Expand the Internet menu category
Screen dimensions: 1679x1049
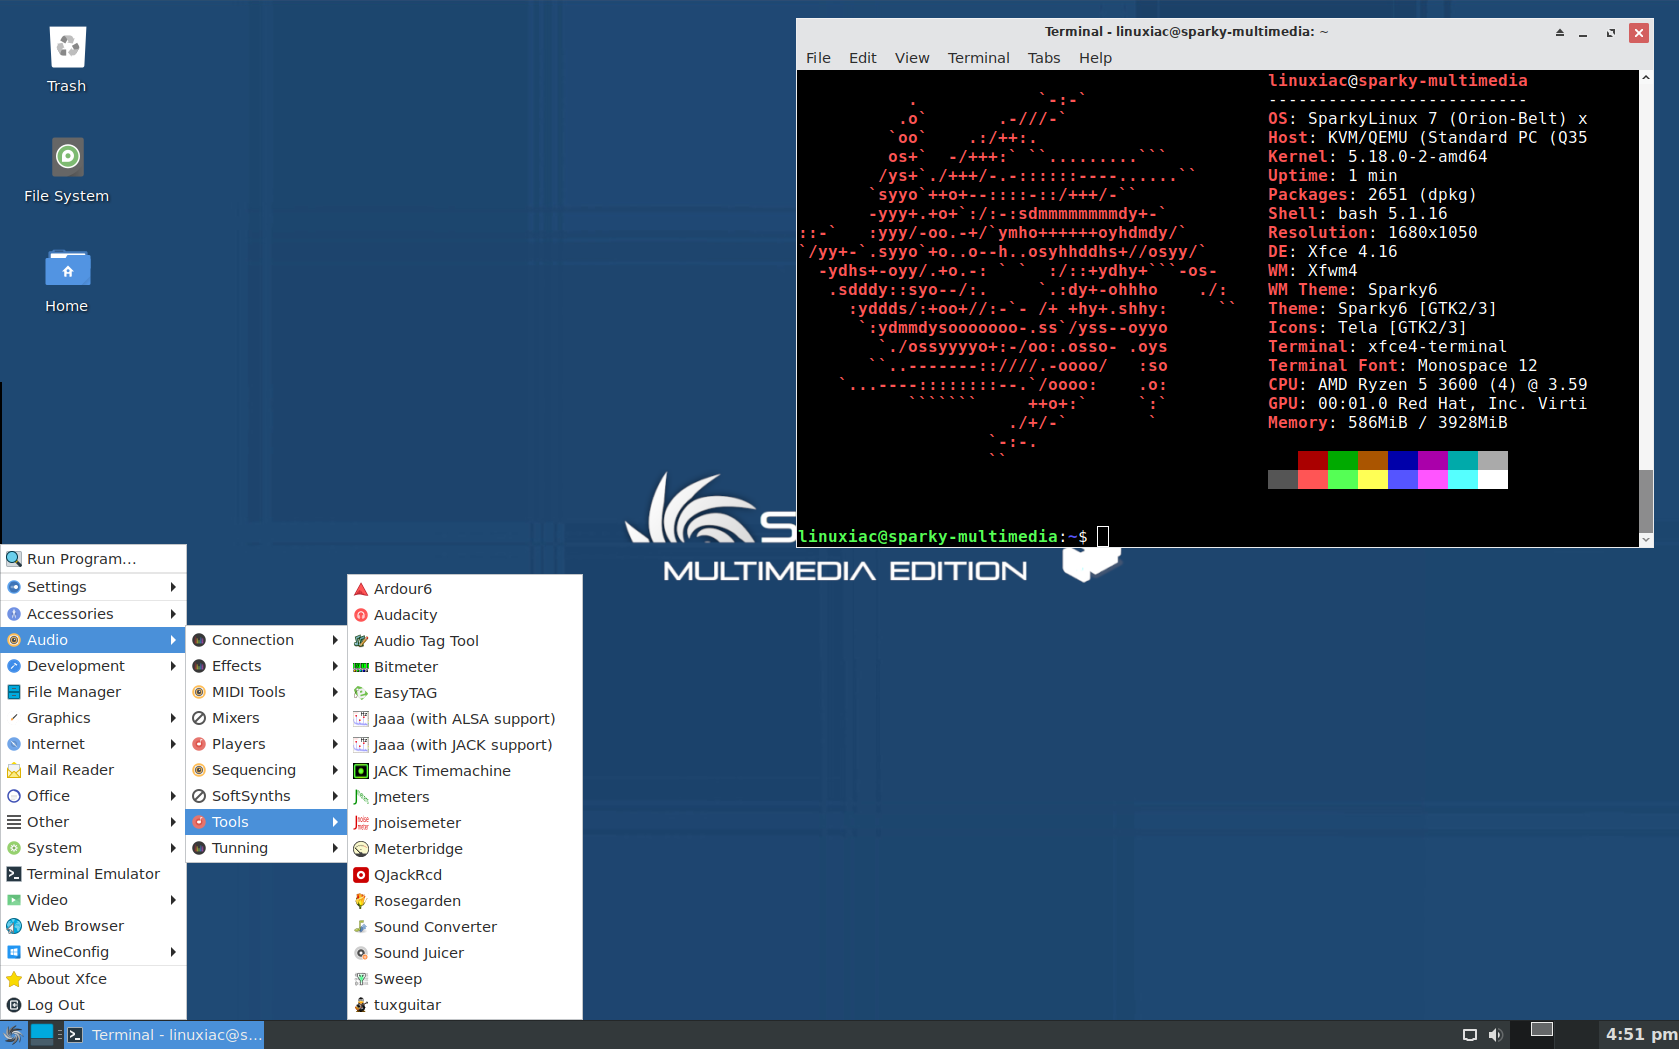tap(93, 744)
